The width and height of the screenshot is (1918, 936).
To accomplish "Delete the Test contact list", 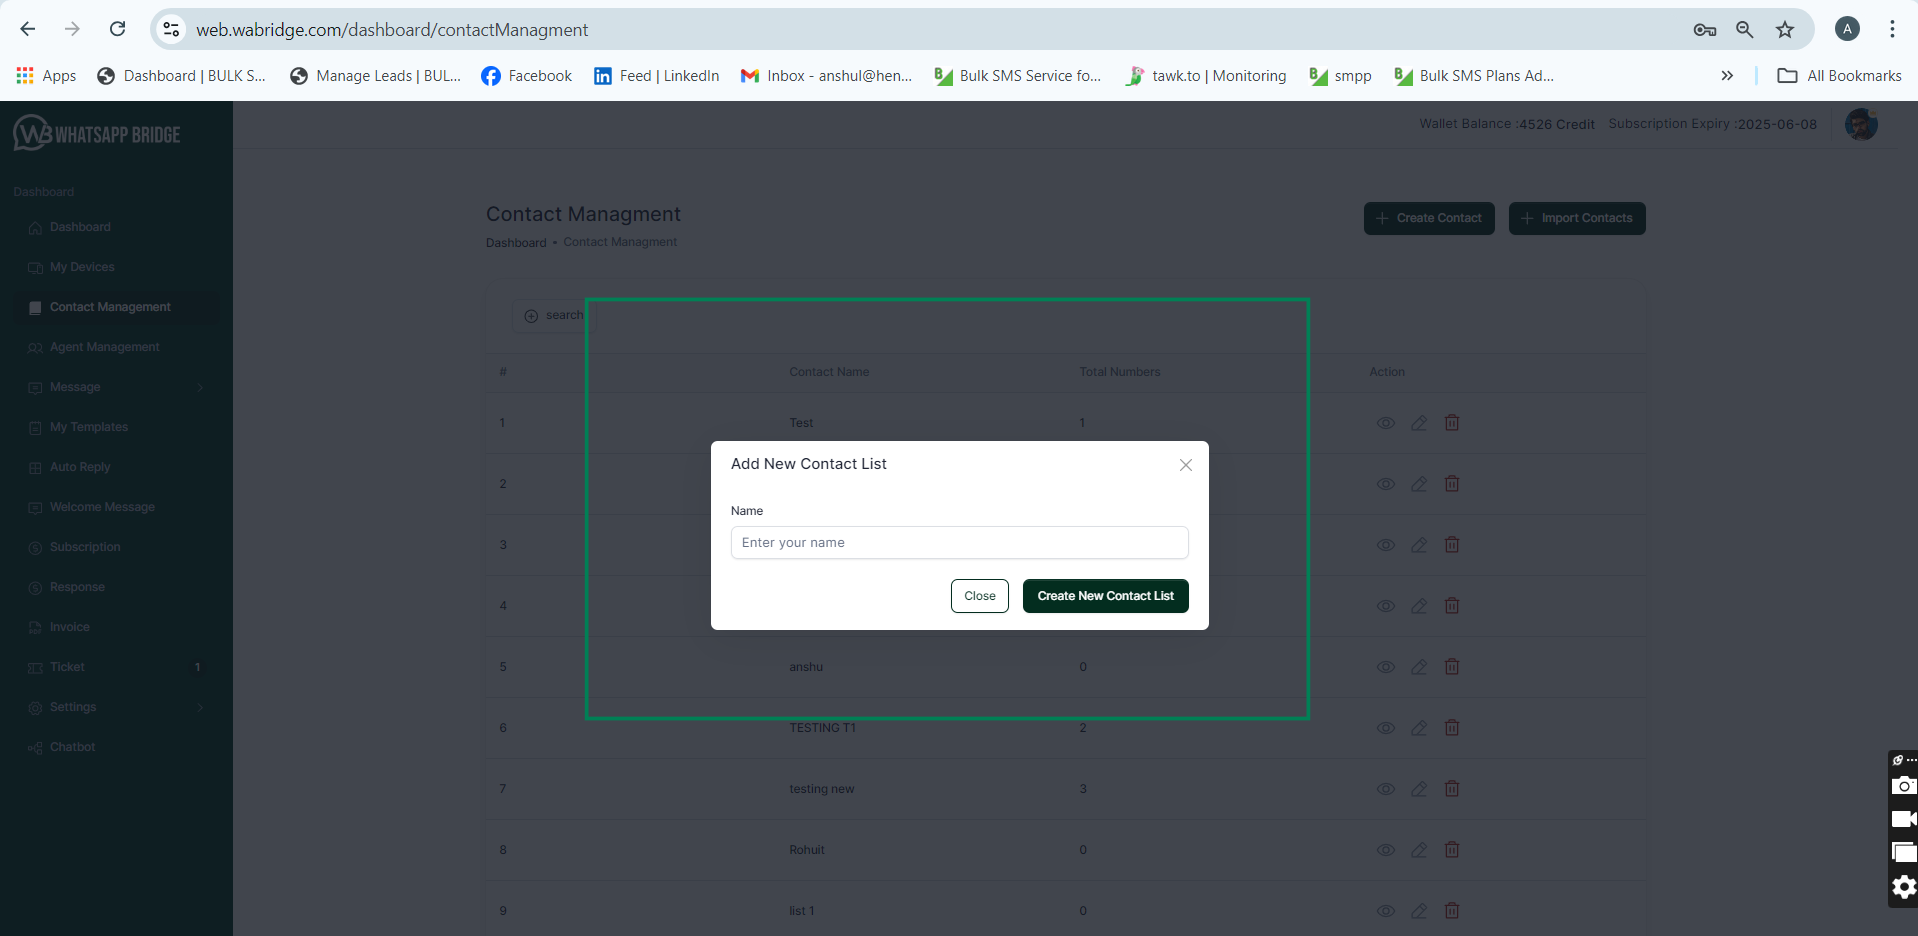I will [1452, 423].
